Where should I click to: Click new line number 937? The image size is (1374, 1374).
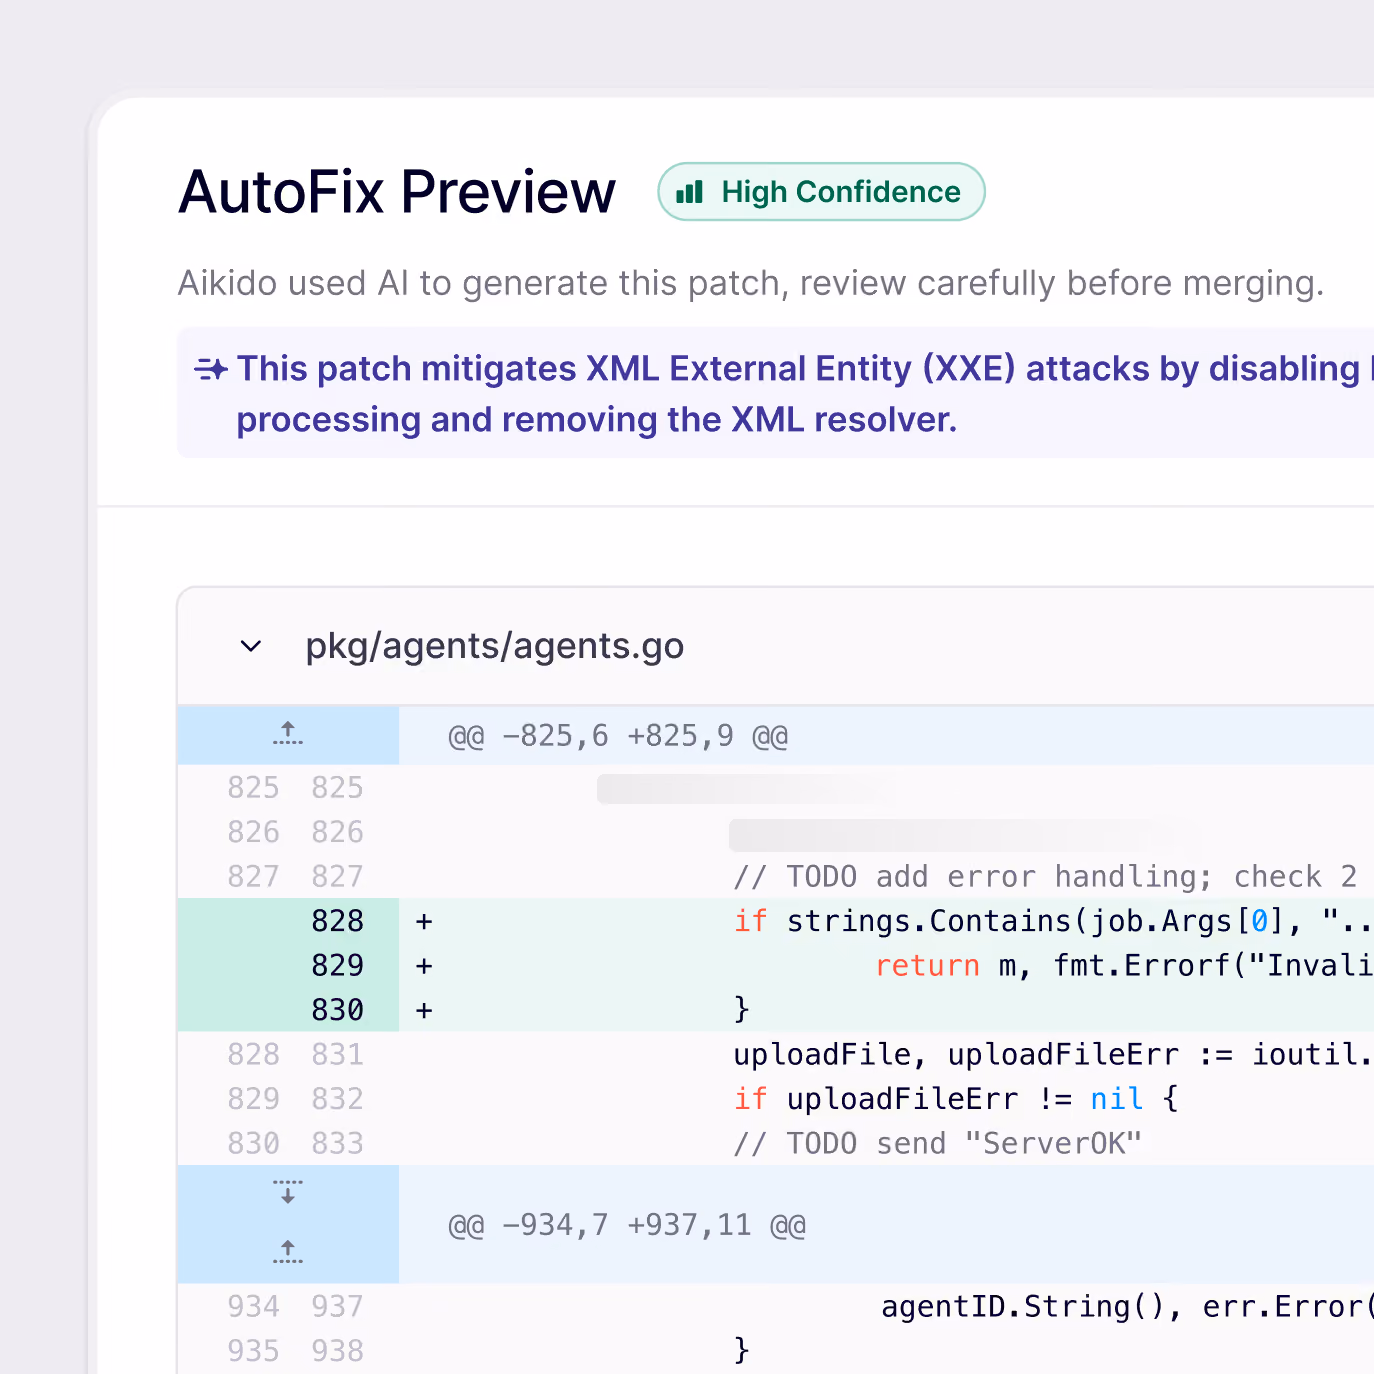point(337,1307)
